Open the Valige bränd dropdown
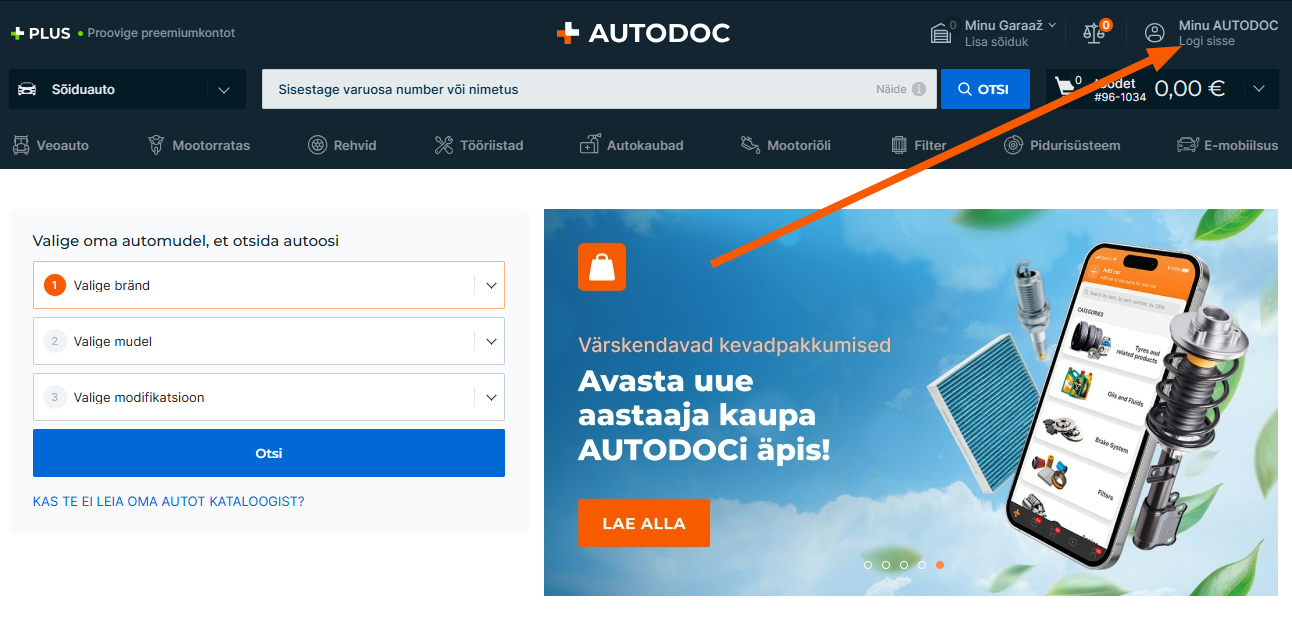The height and width of the screenshot is (628, 1292). (269, 285)
